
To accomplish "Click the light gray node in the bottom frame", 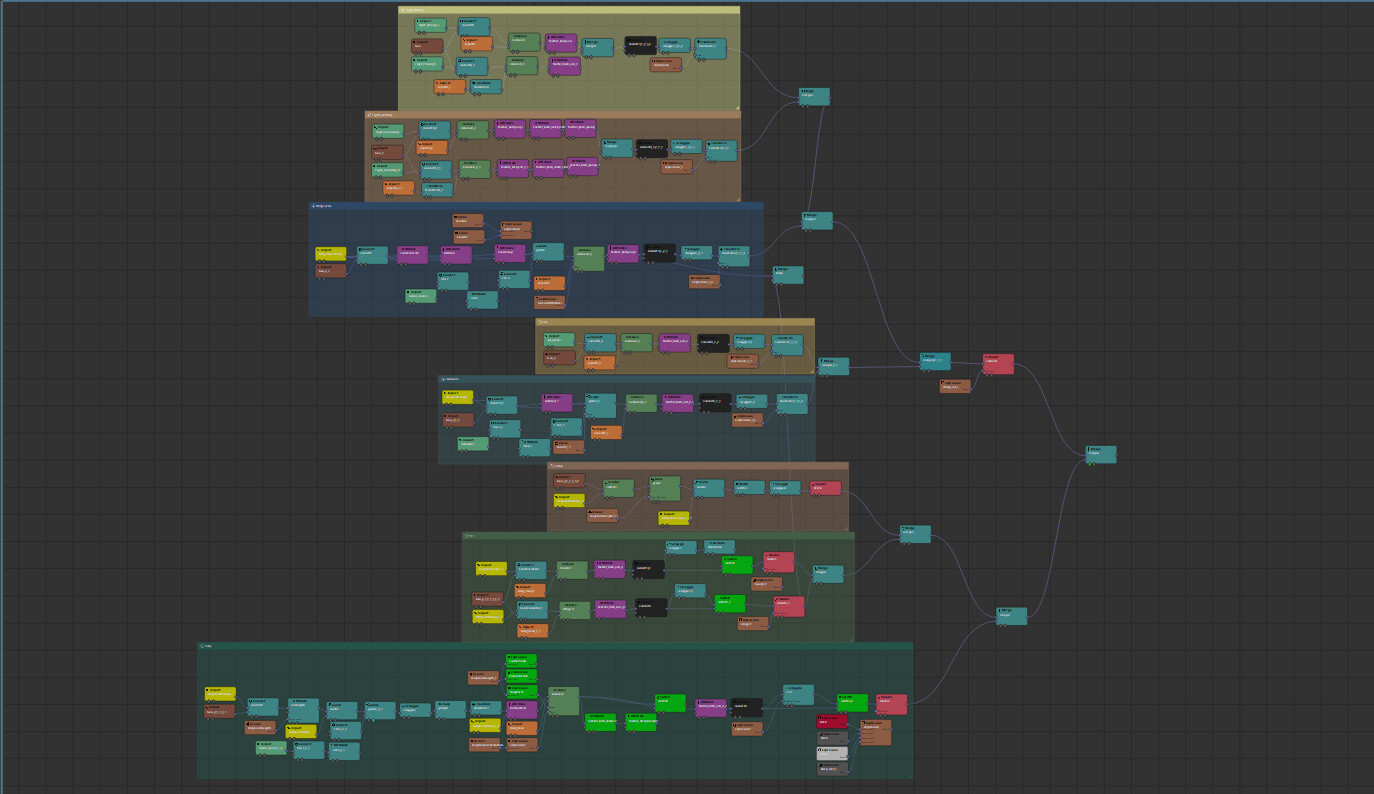I will [832, 752].
